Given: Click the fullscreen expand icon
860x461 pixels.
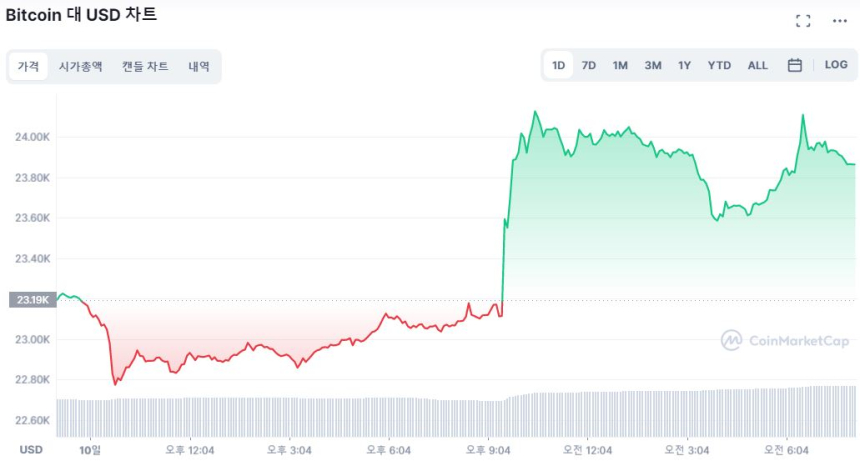Looking at the screenshot, I should [803, 21].
